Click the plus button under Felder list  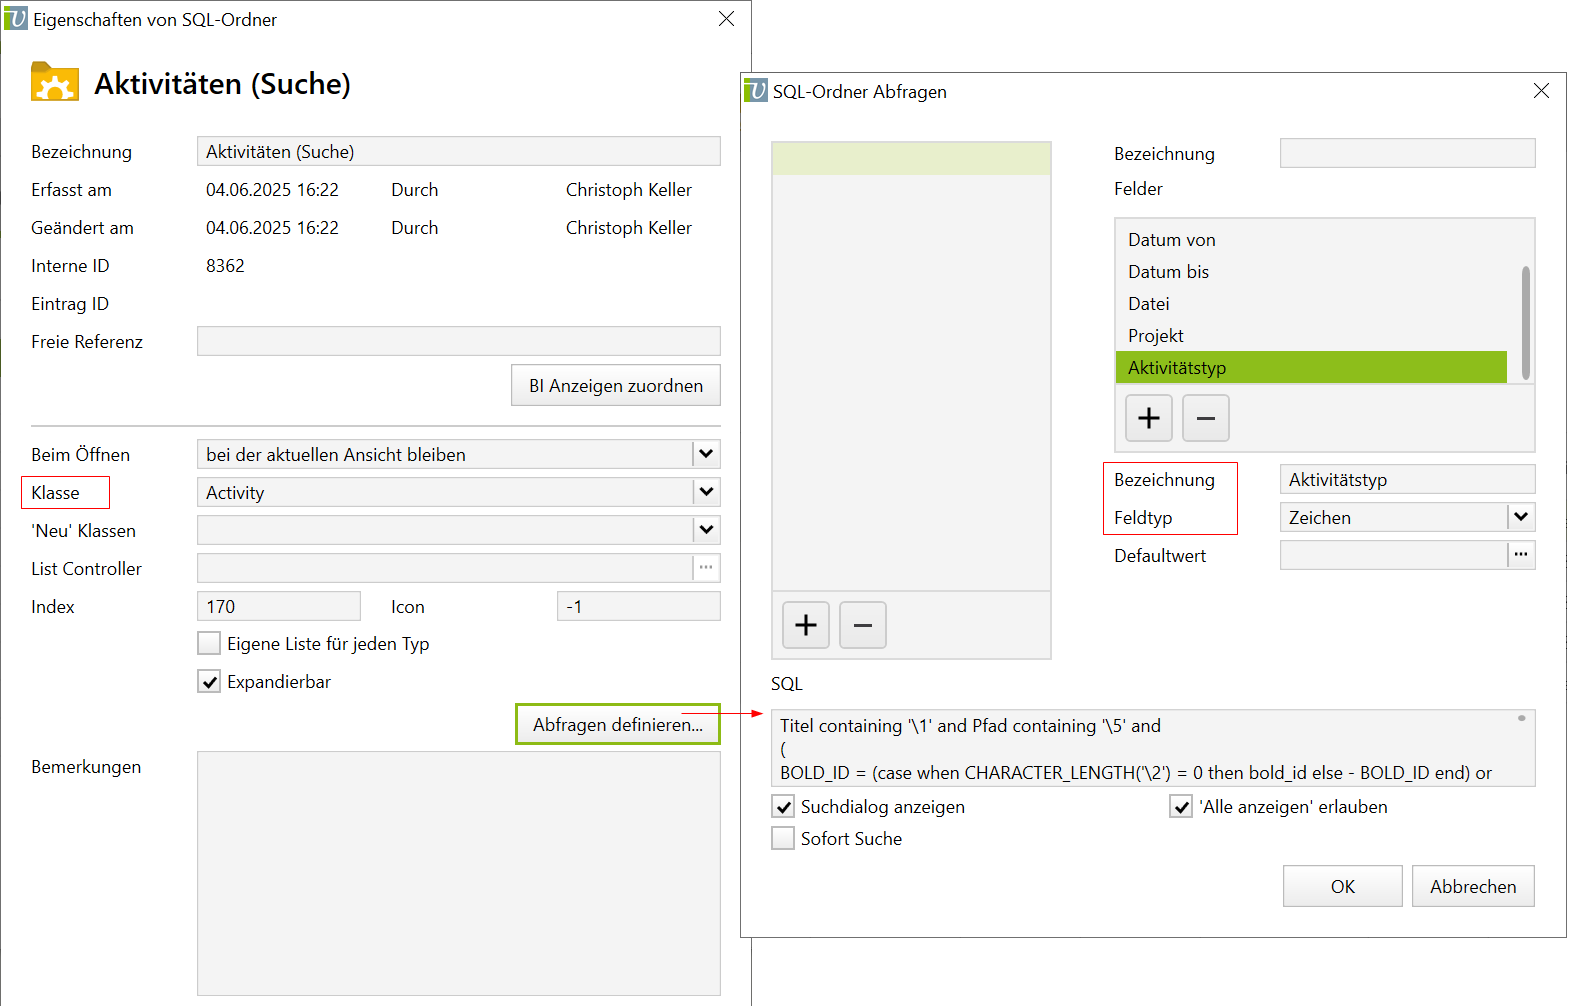click(1148, 418)
